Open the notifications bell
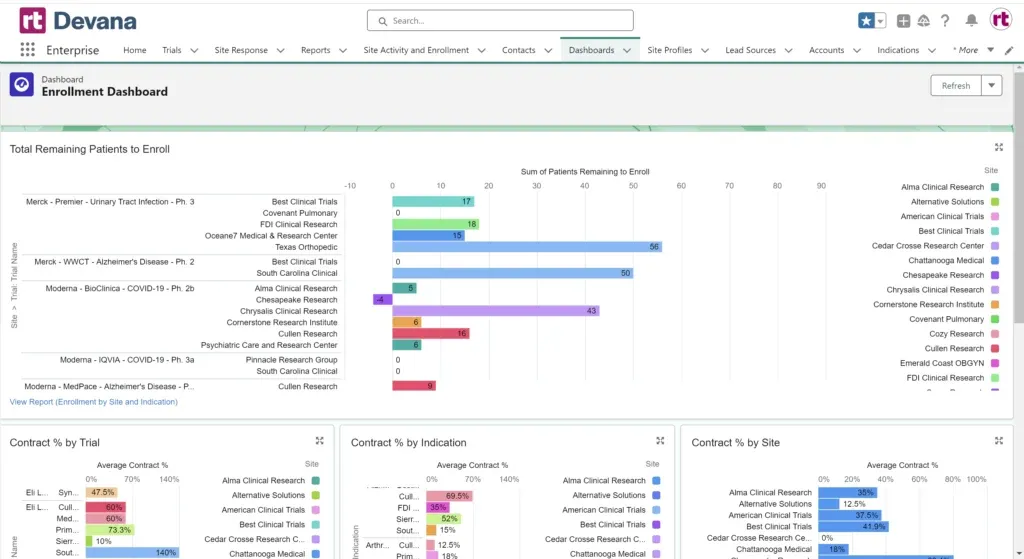 click(x=972, y=21)
